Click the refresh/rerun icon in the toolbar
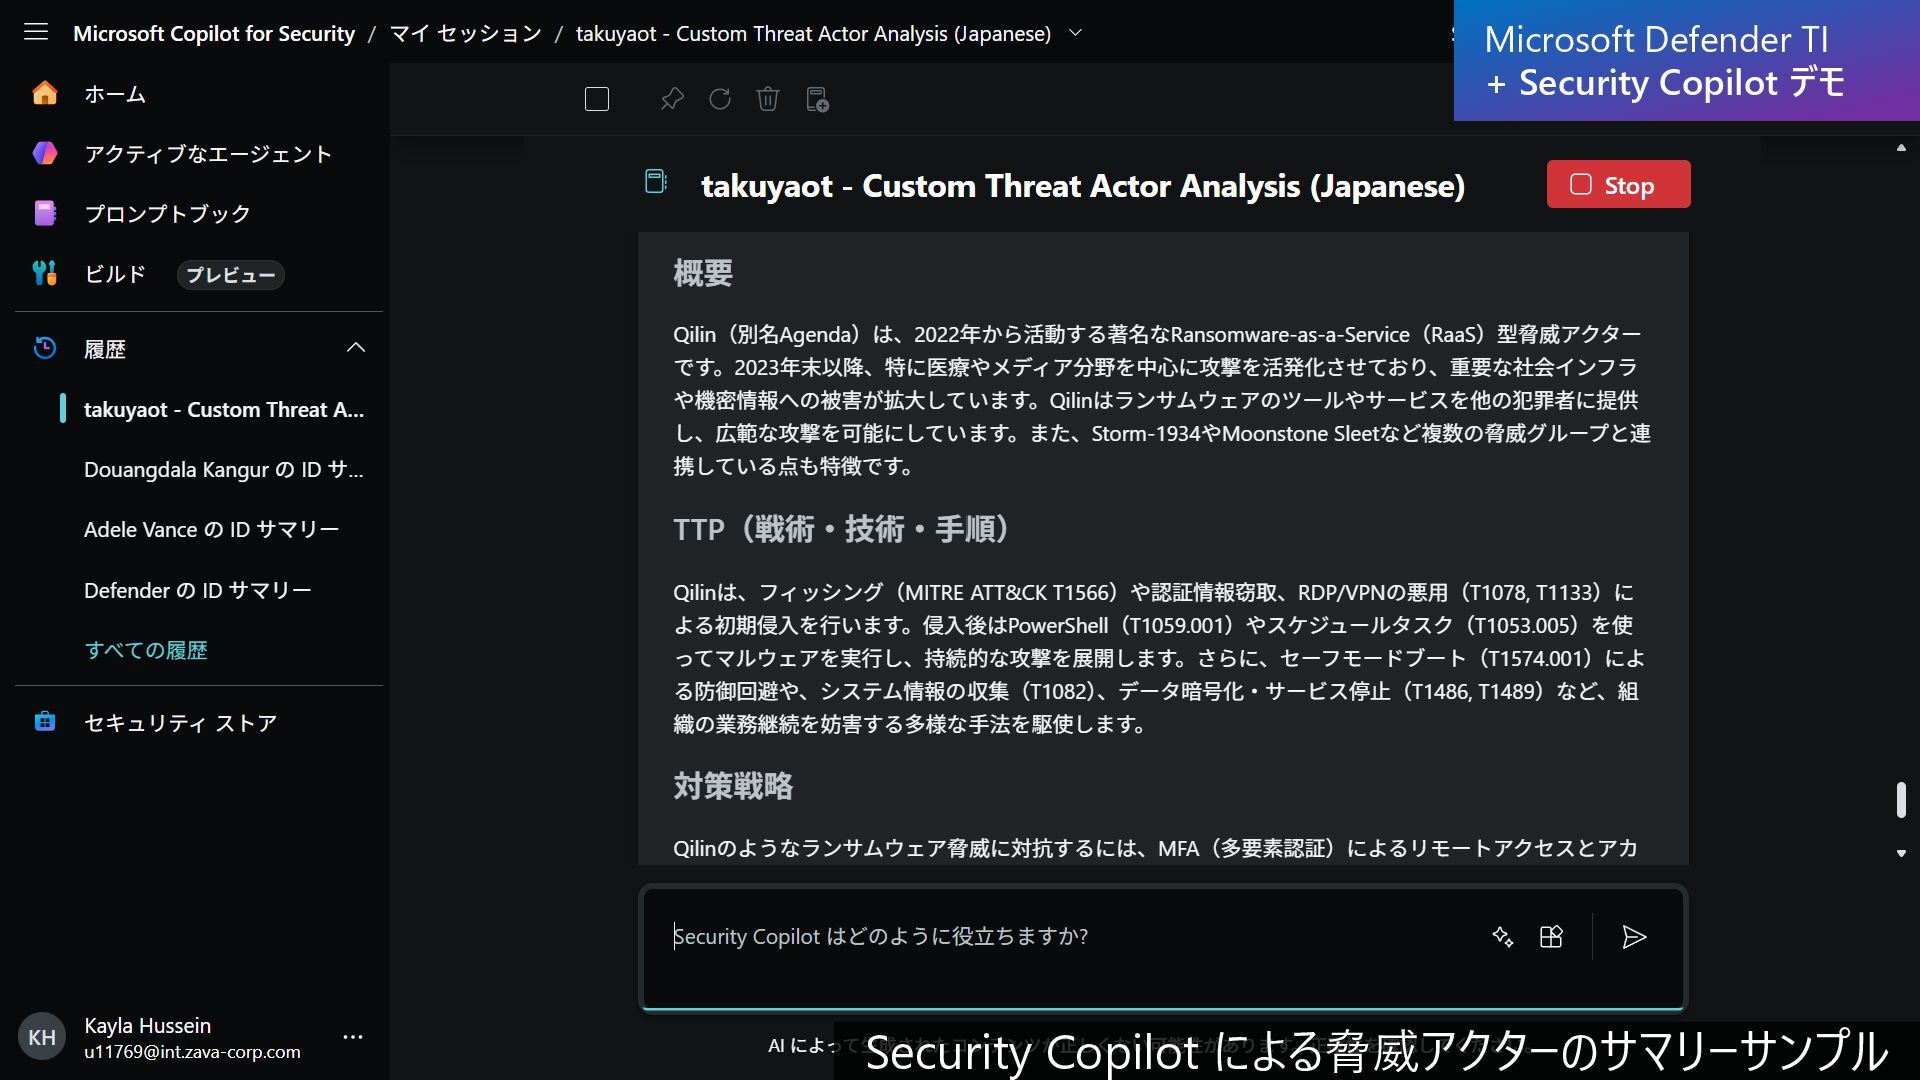Screen dimensions: 1920x1080 (720, 99)
